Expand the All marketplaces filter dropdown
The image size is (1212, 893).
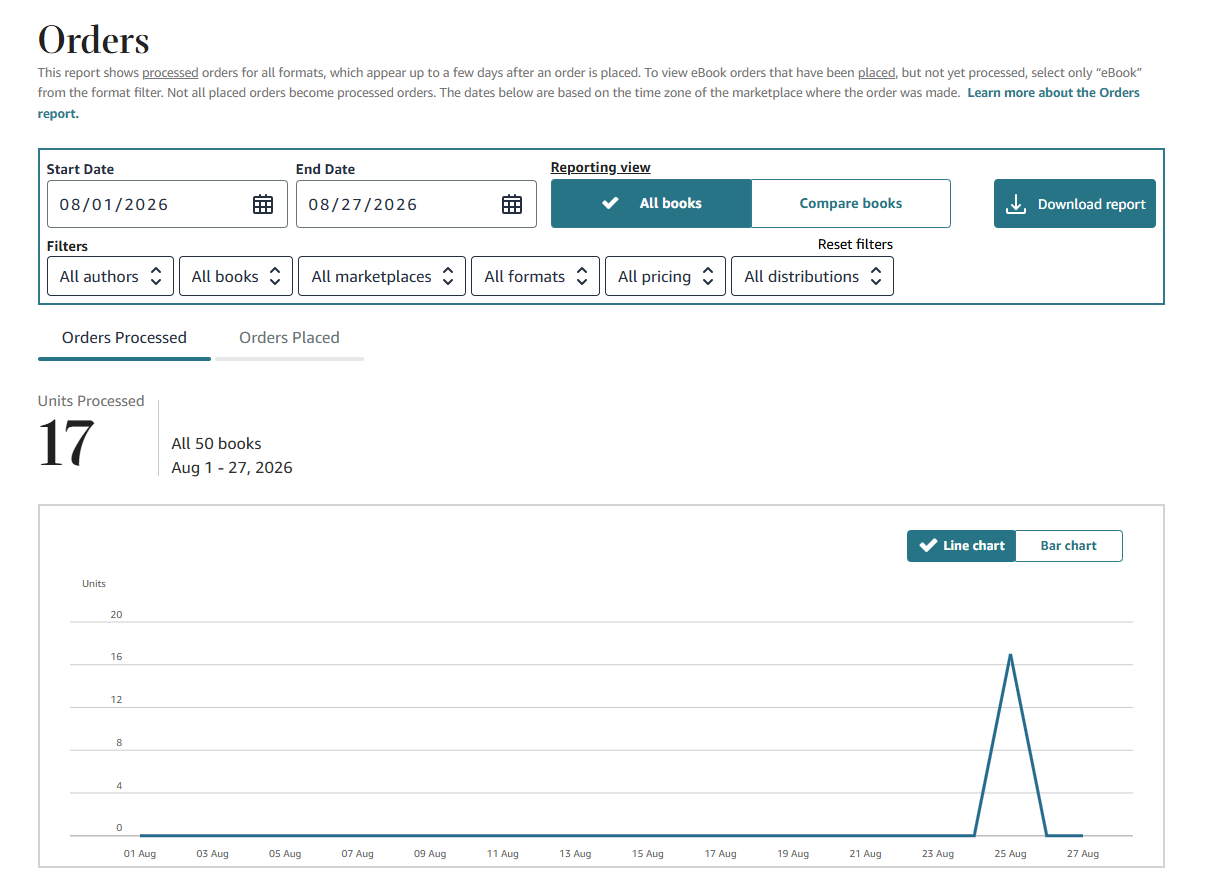382,277
